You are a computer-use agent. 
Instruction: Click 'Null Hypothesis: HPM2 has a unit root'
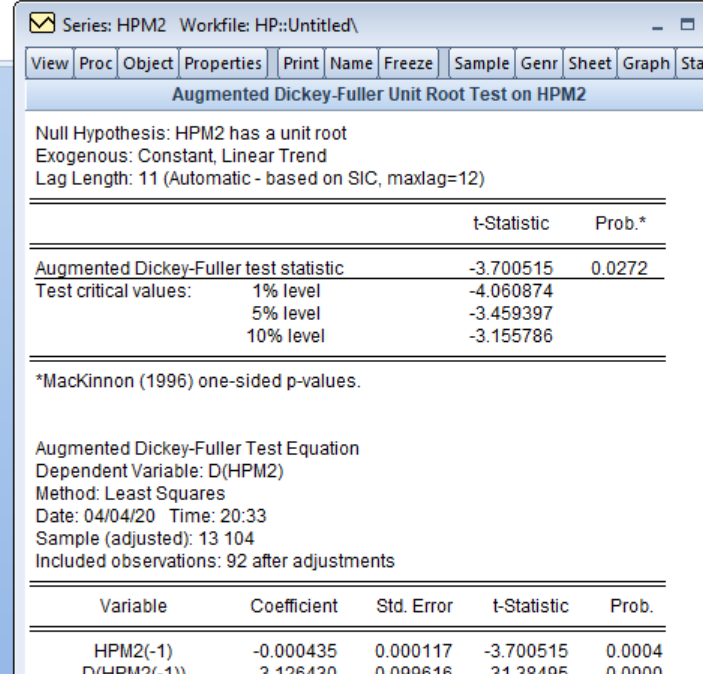191,134
